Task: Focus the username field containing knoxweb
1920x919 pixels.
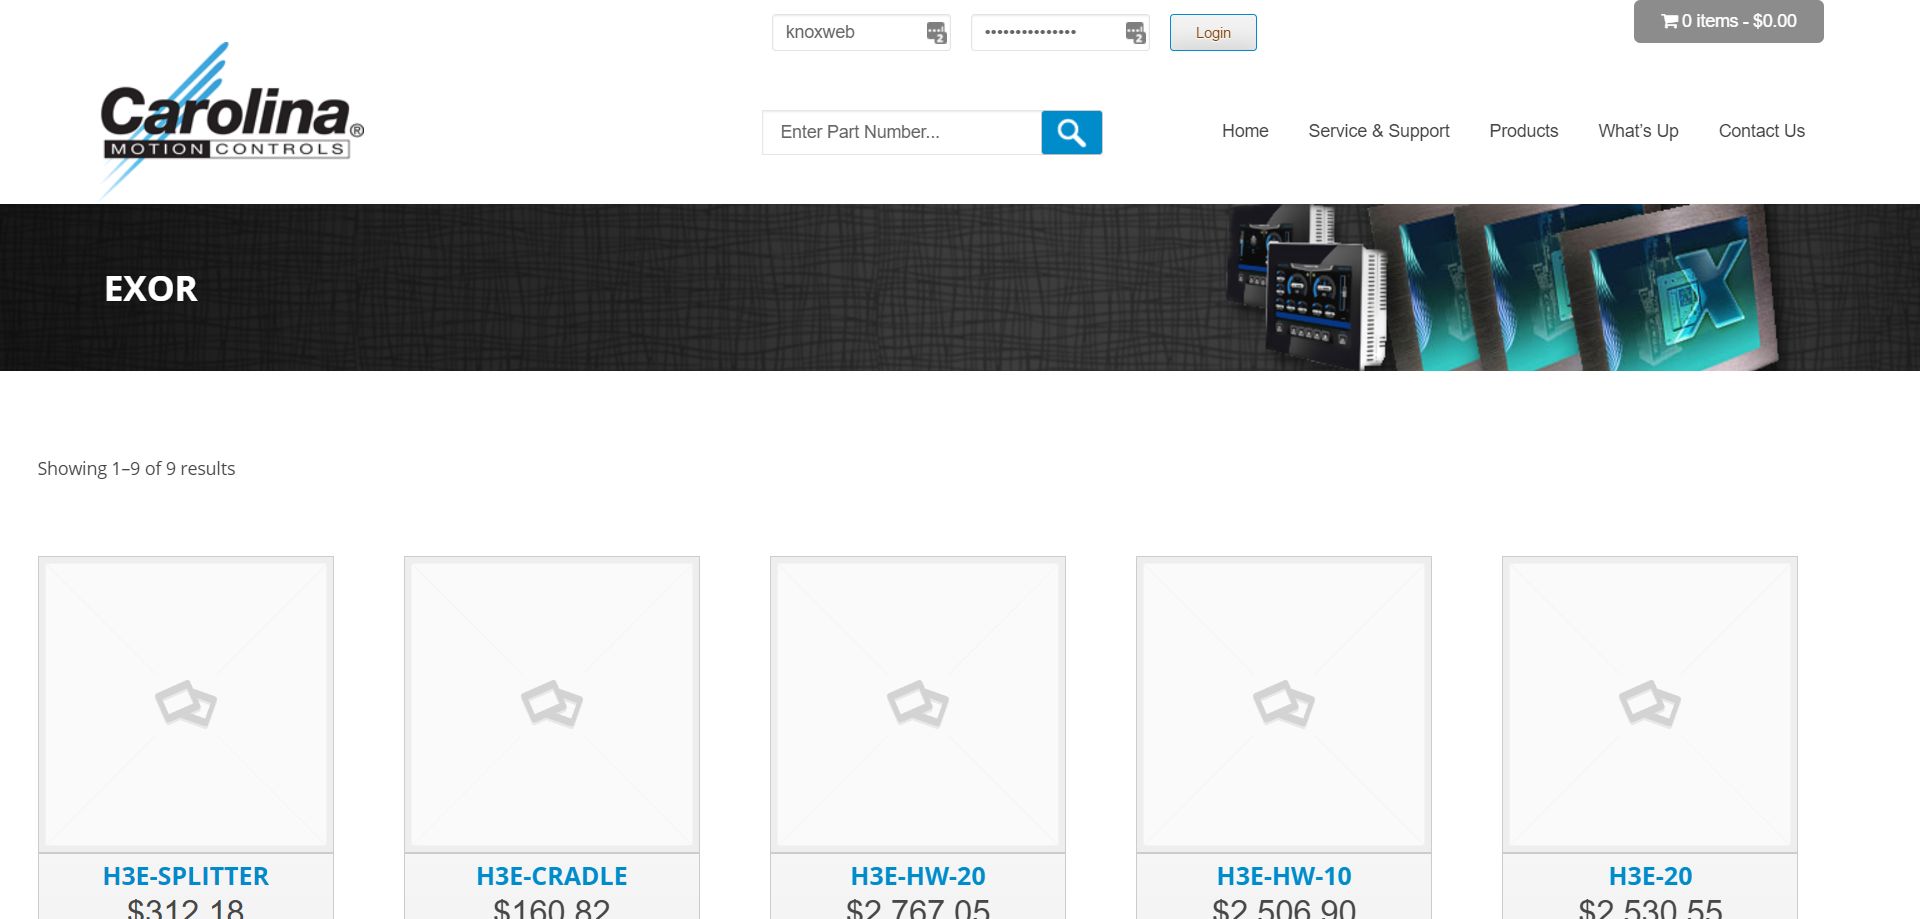Action: point(861,32)
